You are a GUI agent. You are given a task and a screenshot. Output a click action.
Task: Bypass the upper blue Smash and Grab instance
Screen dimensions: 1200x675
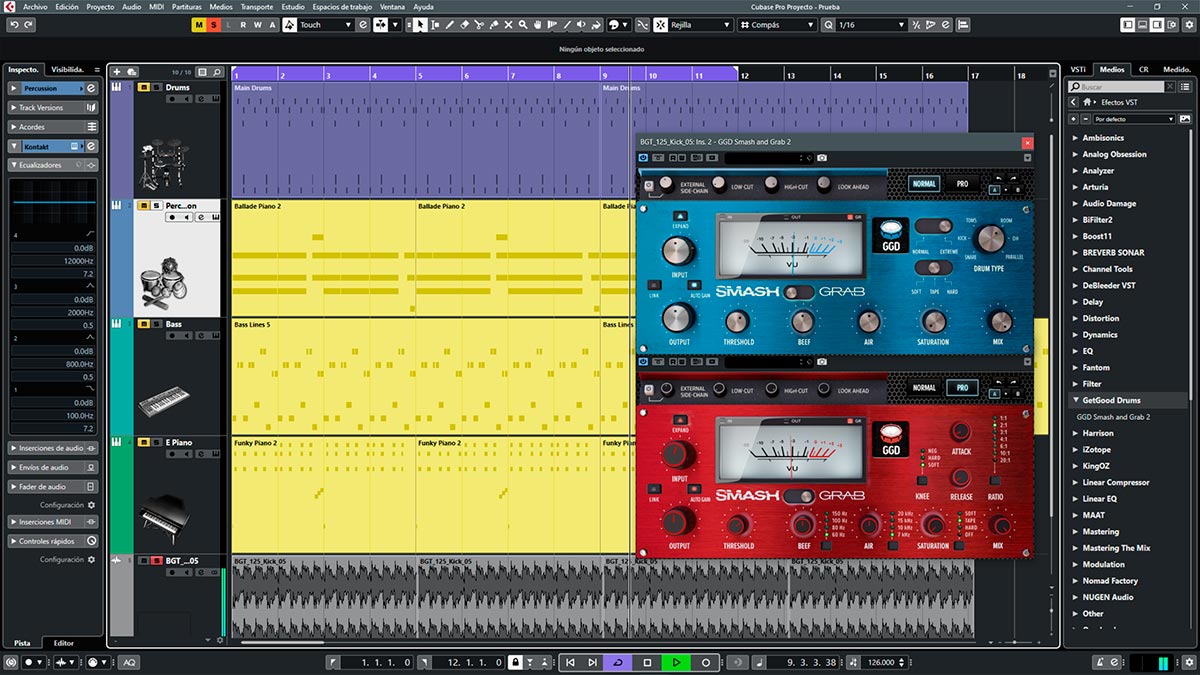click(x=643, y=158)
